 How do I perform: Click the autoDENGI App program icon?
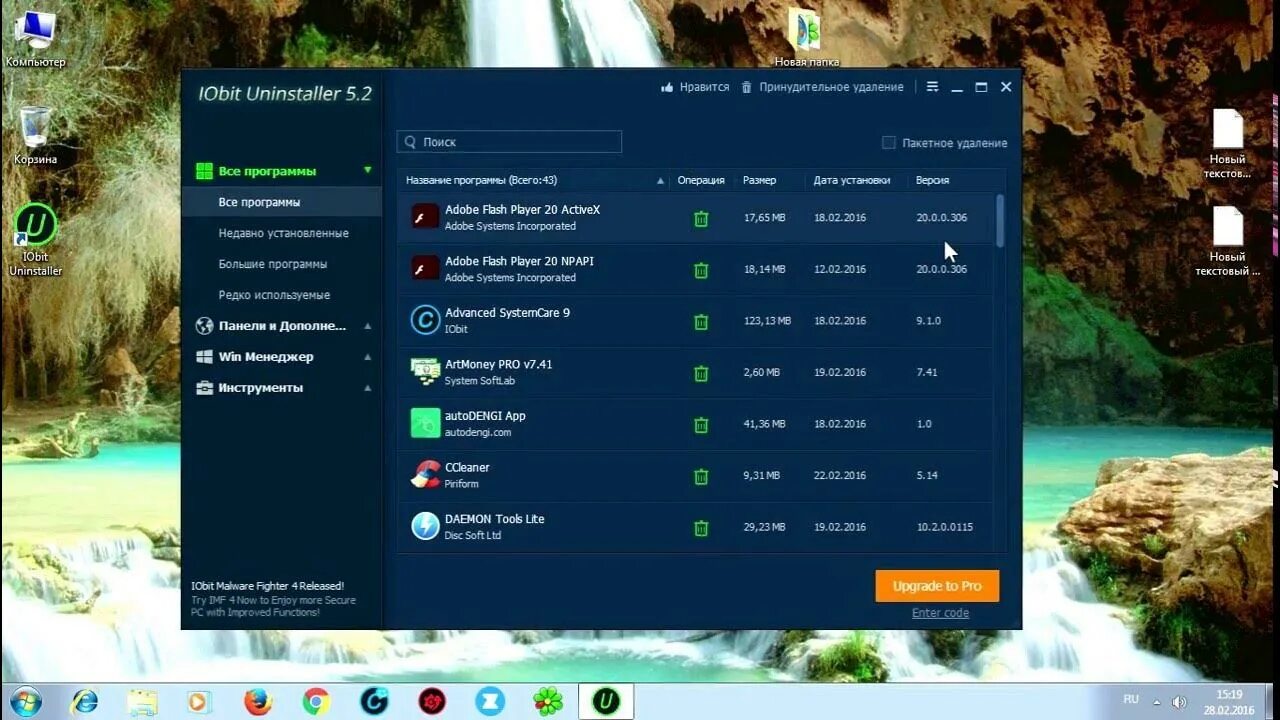click(x=425, y=423)
